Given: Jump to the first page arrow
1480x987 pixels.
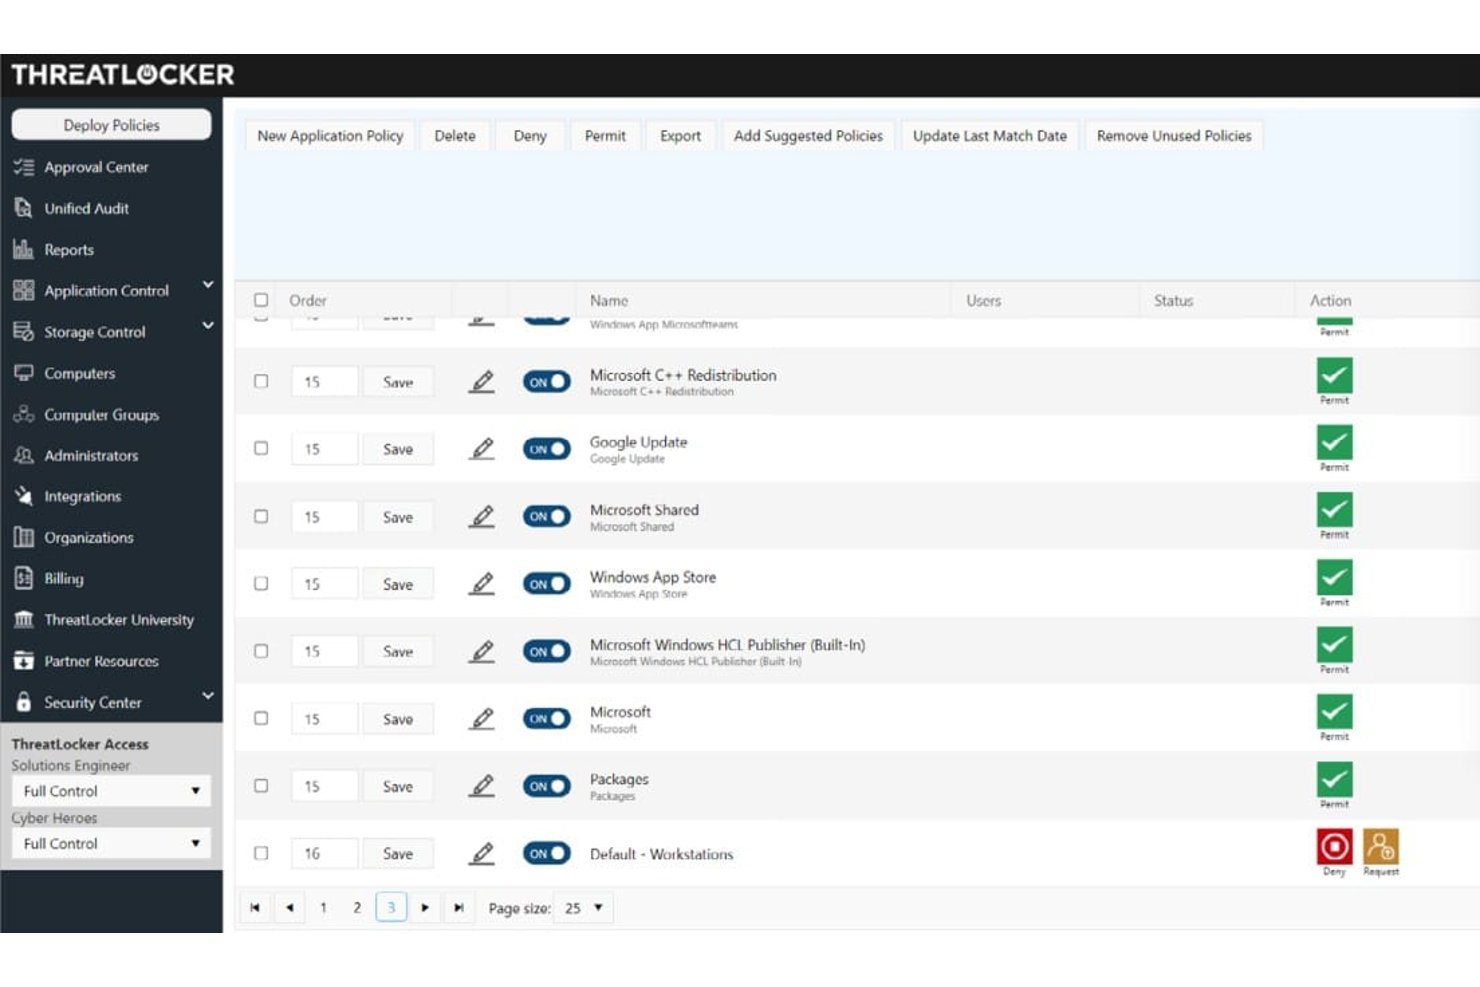Looking at the screenshot, I should click(x=255, y=908).
